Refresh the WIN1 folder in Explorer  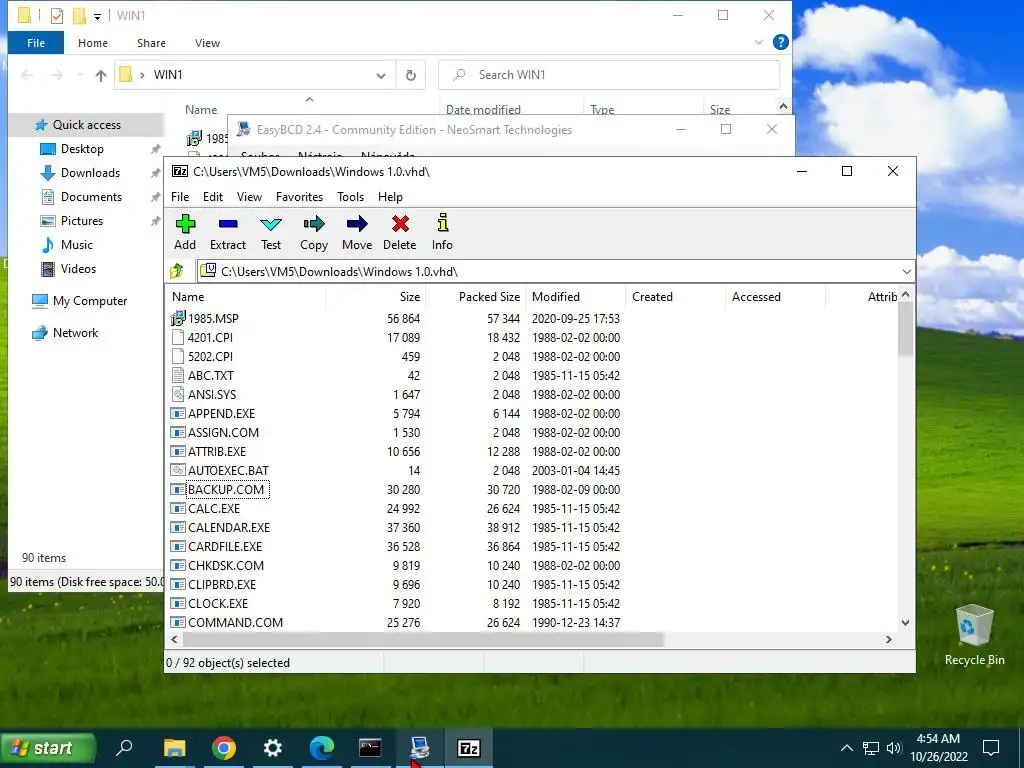(411, 75)
